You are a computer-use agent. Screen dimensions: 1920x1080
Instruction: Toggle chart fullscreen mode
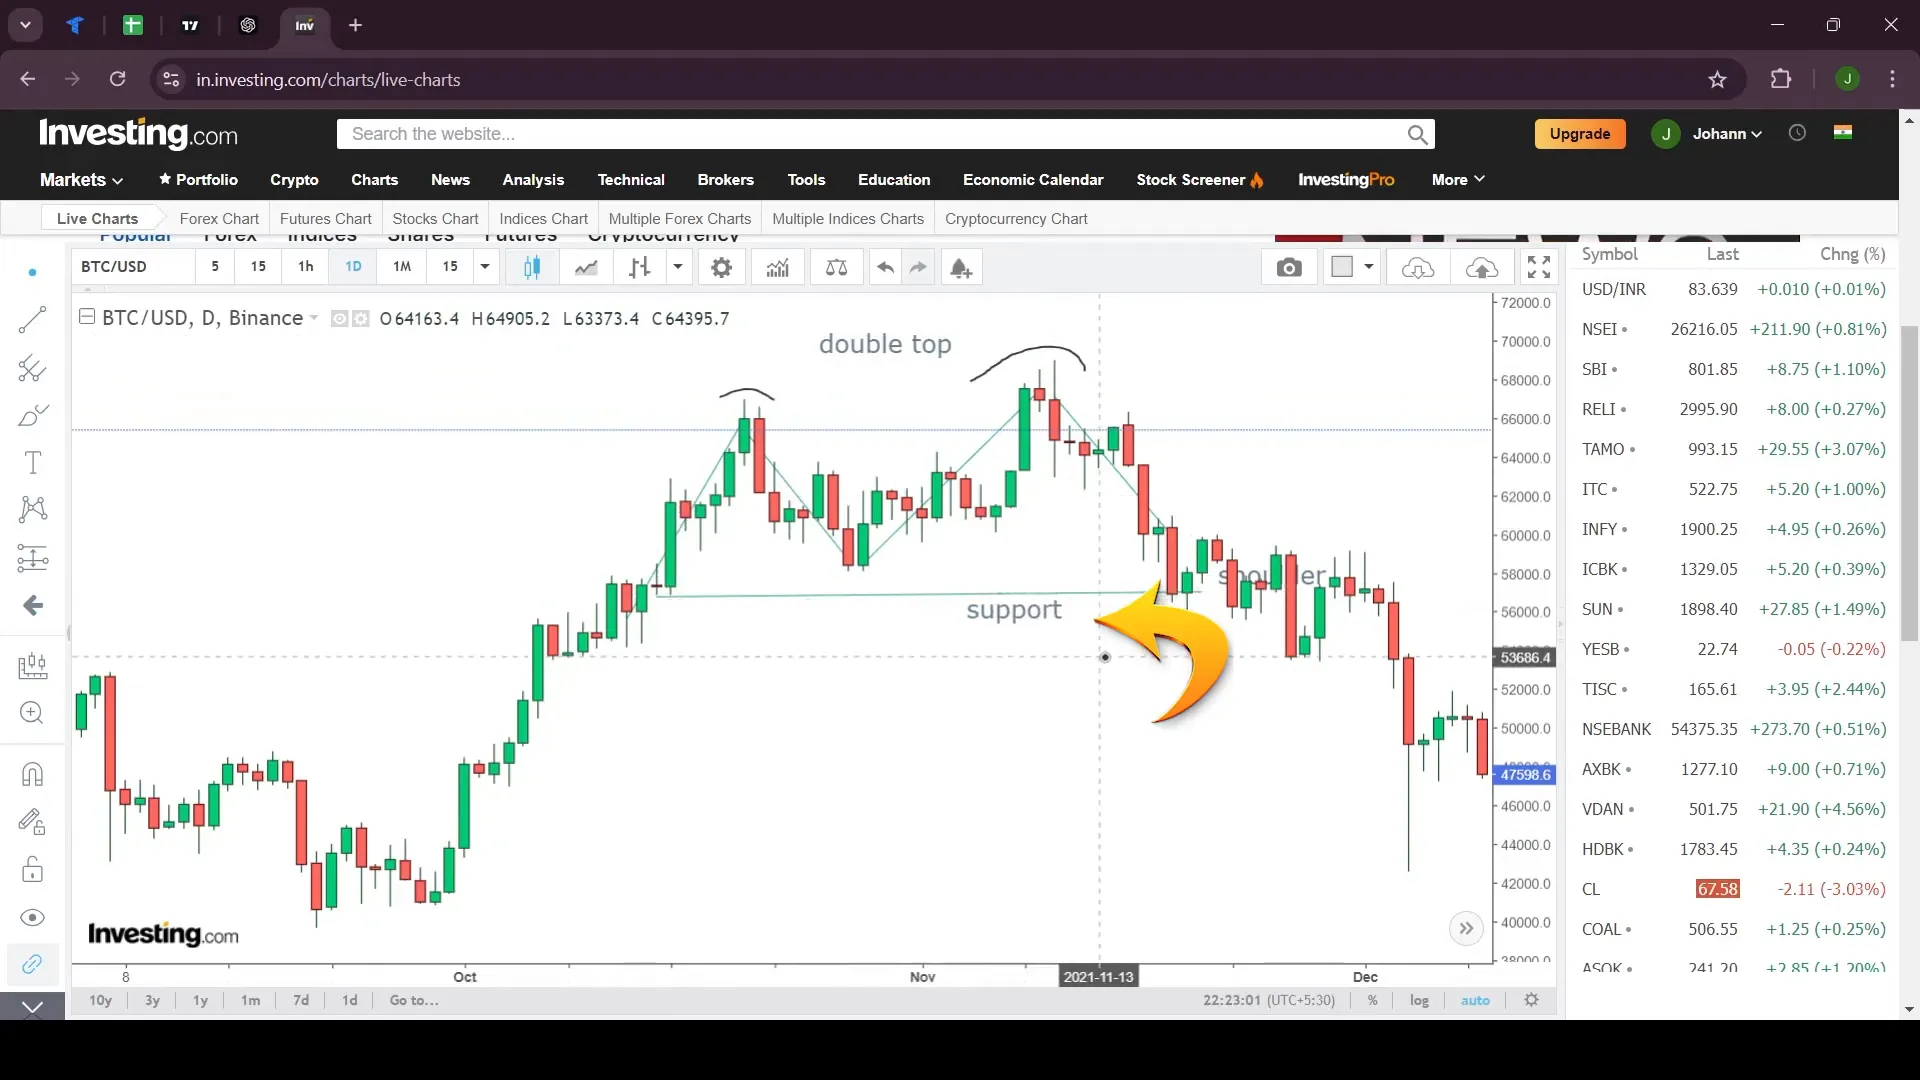(x=1539, y=267)
